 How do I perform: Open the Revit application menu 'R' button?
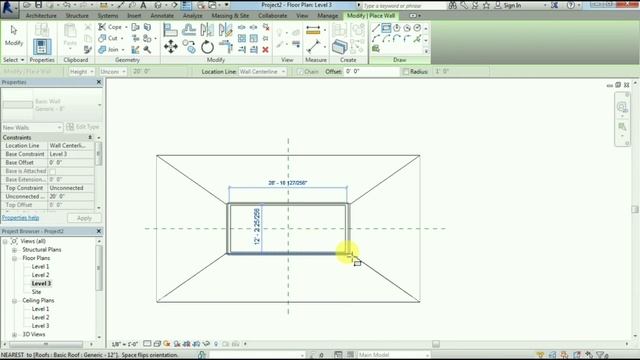(9, 8)
